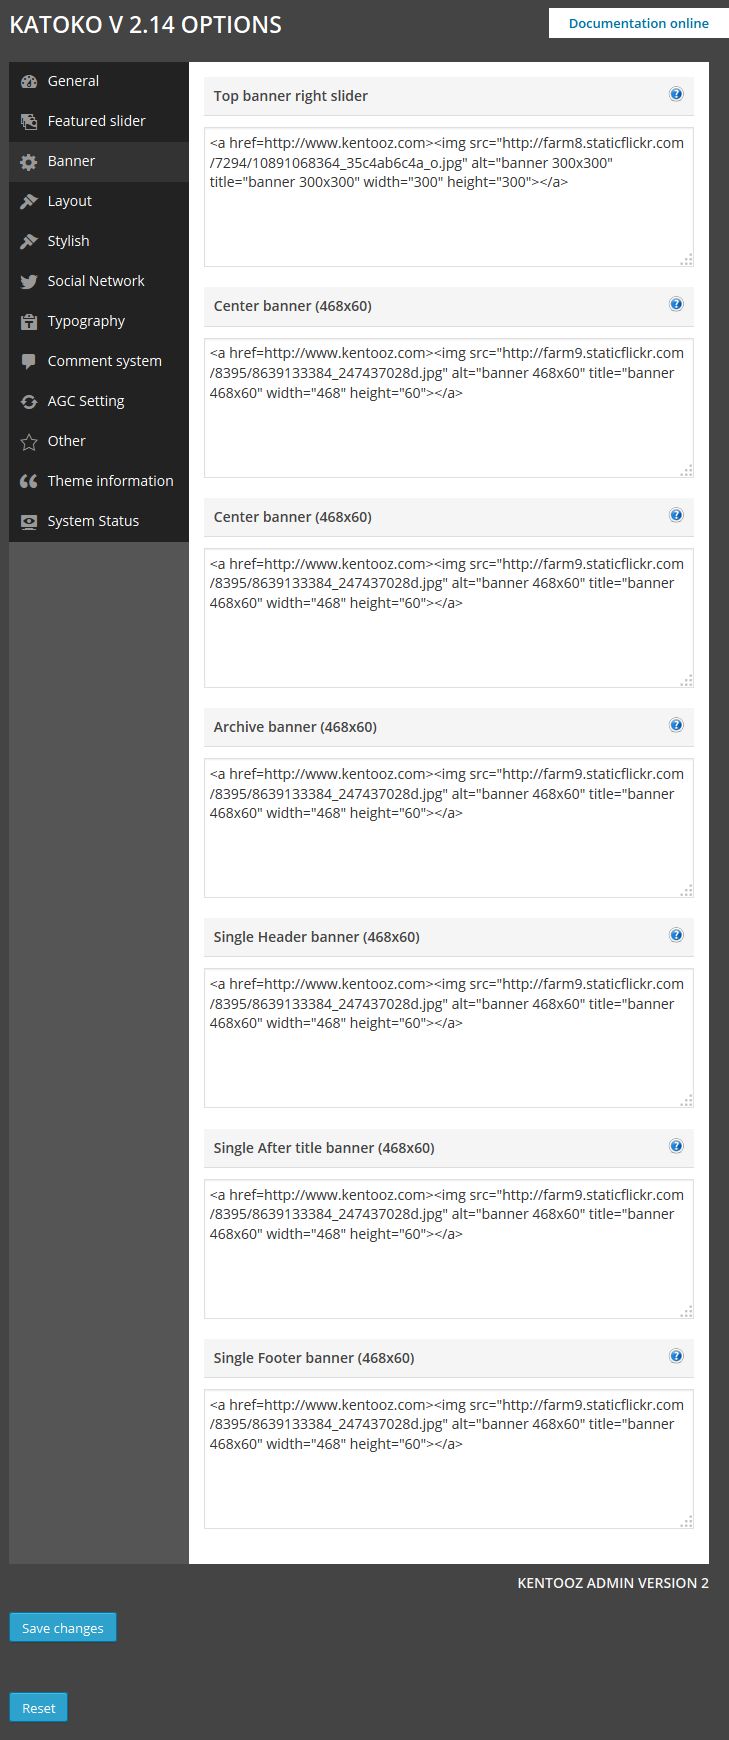Image resolution: width=729 pixels, height=1740 pixels.
Task: Open the Documentation online link
Action: [638, 23]
